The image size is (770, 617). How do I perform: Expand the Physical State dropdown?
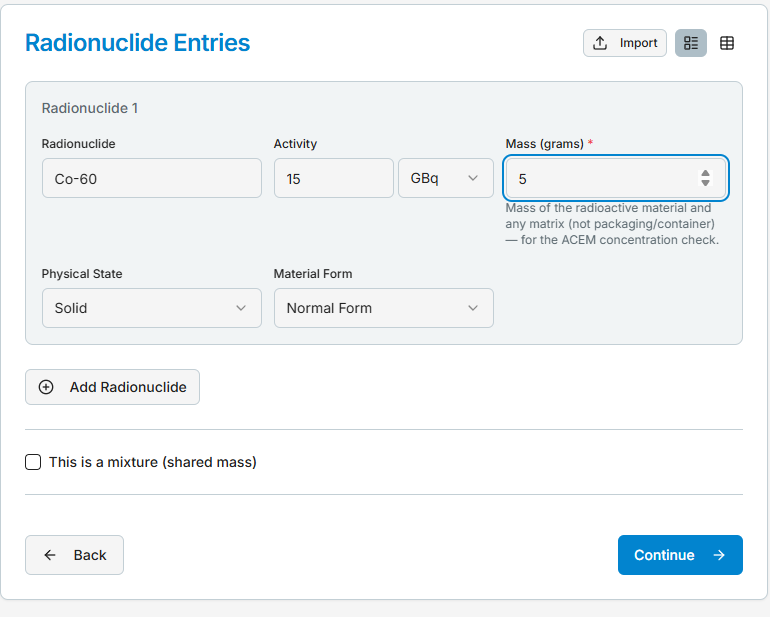pos(152,308)
